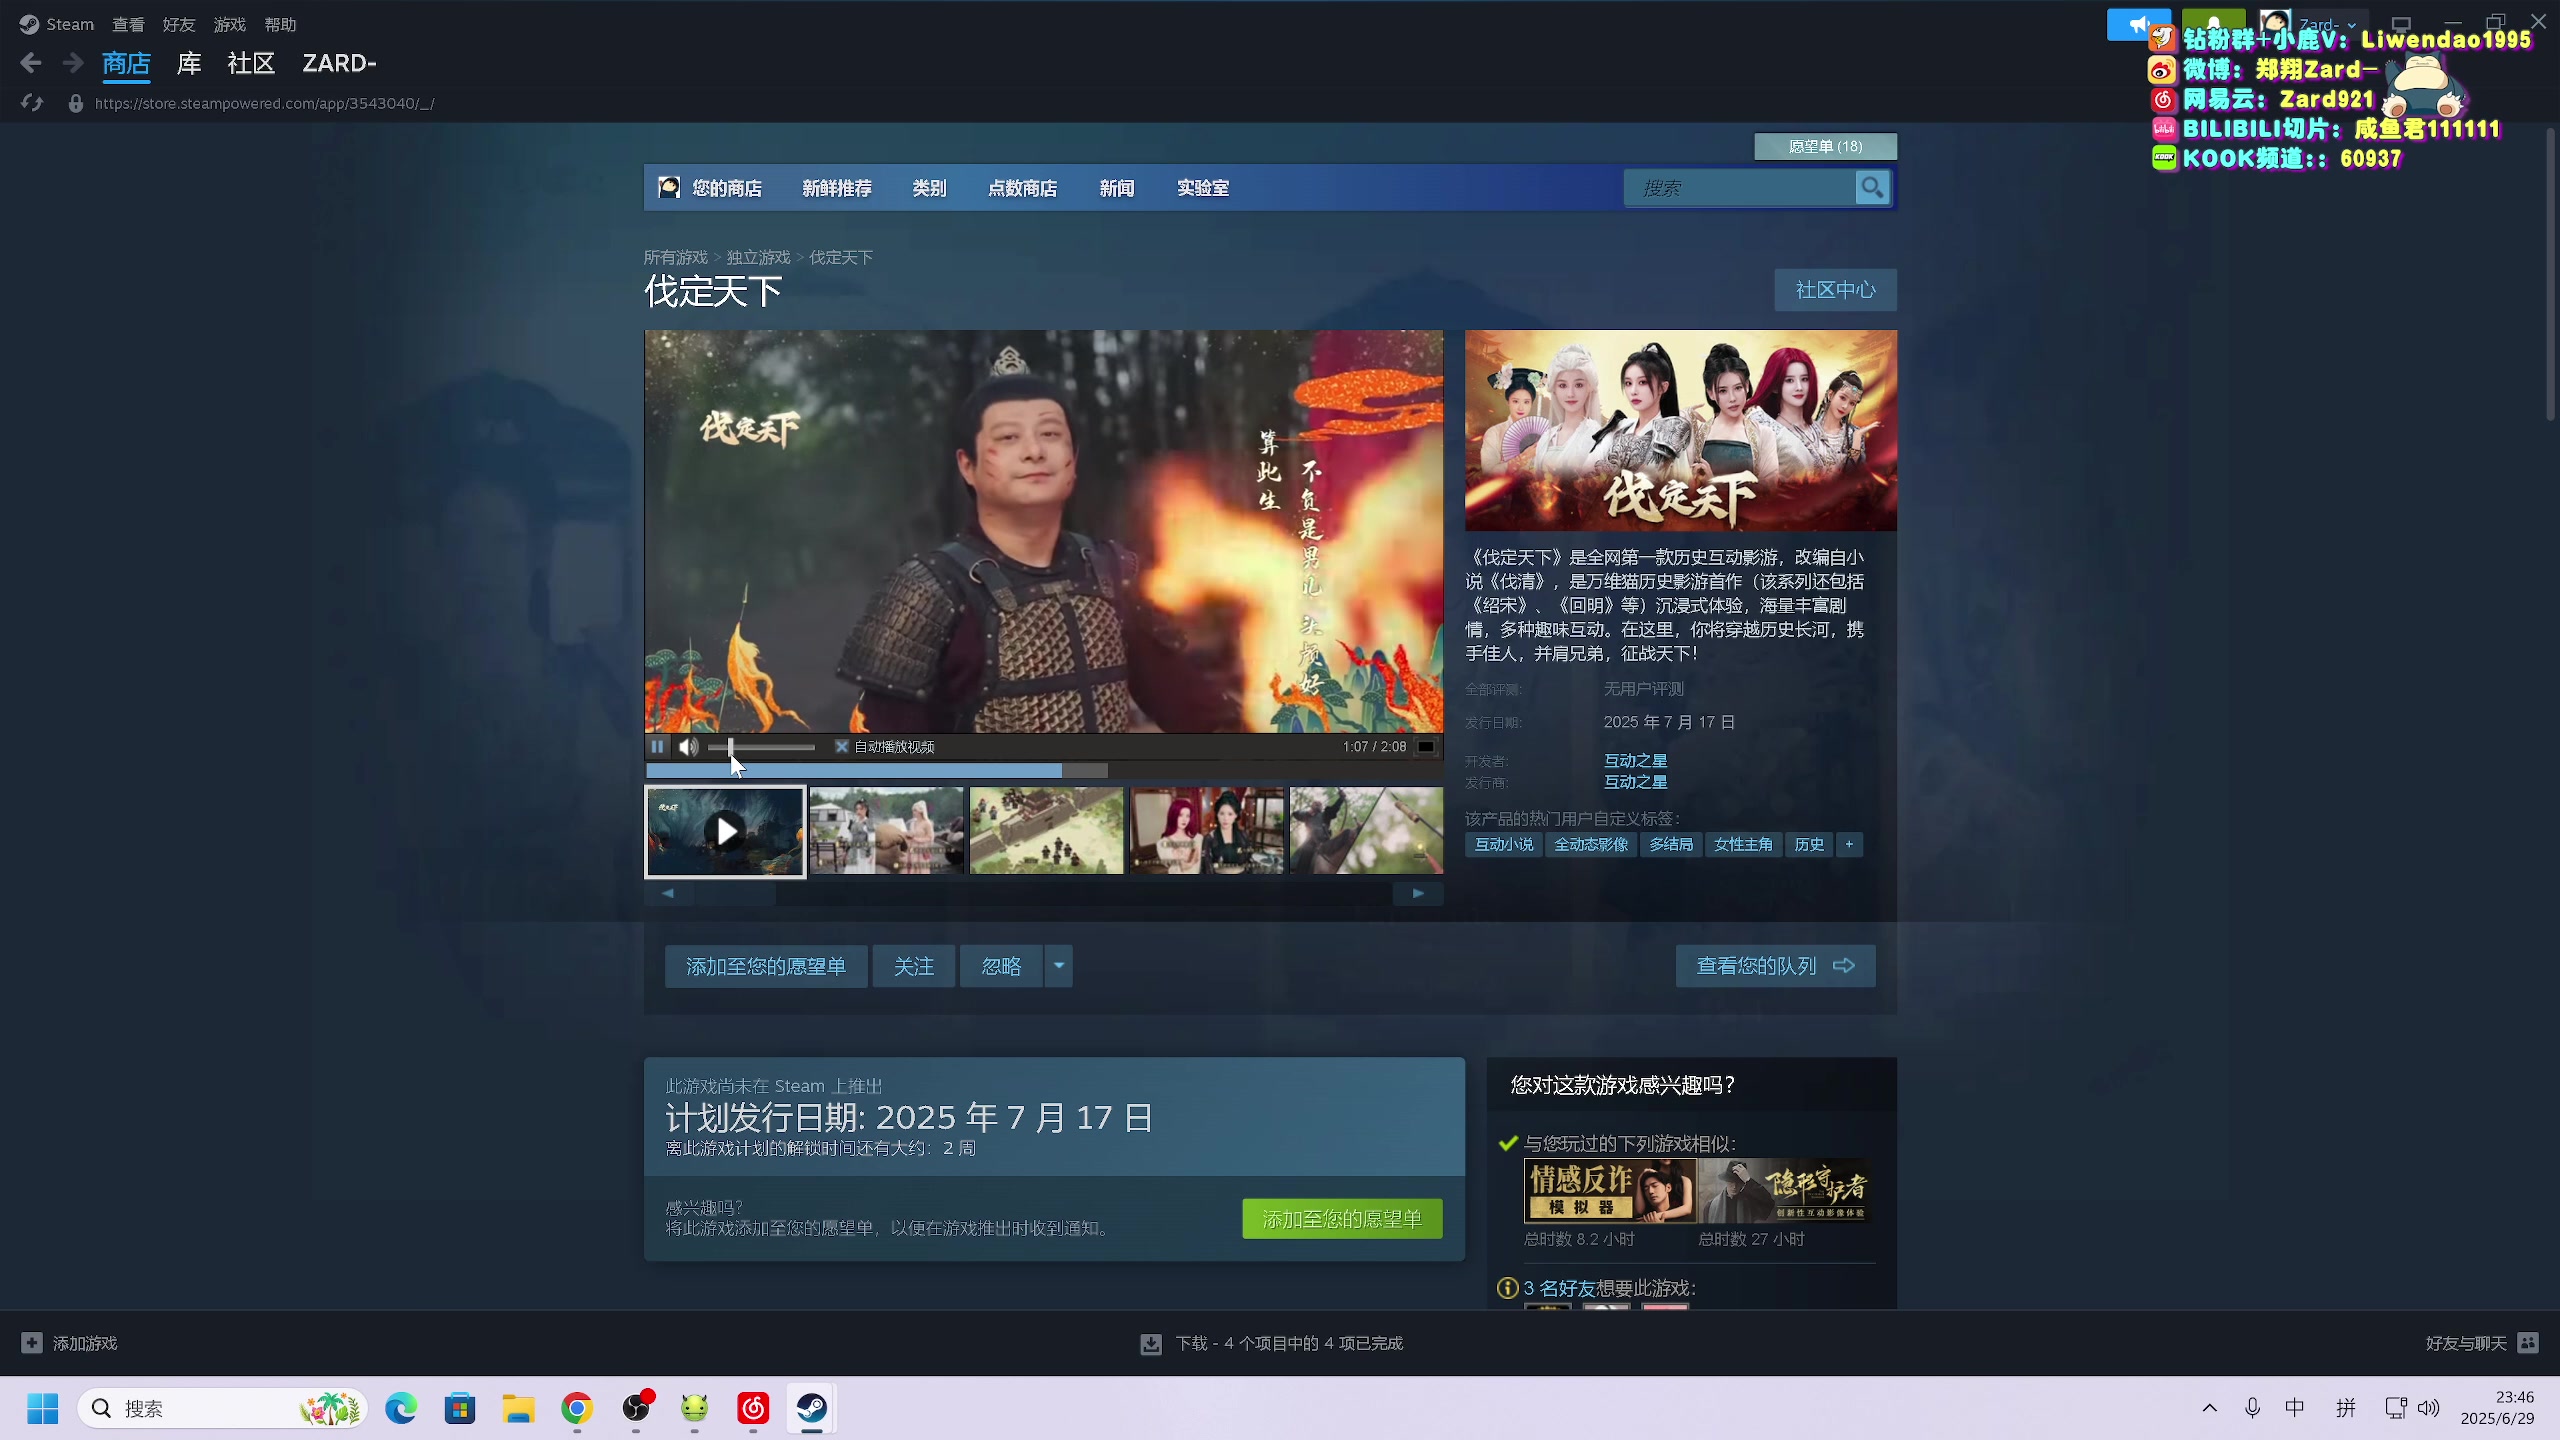The image size is (2560, 1440).
Task: Type in the store 搜索 search field
Action: (1740, 188)
